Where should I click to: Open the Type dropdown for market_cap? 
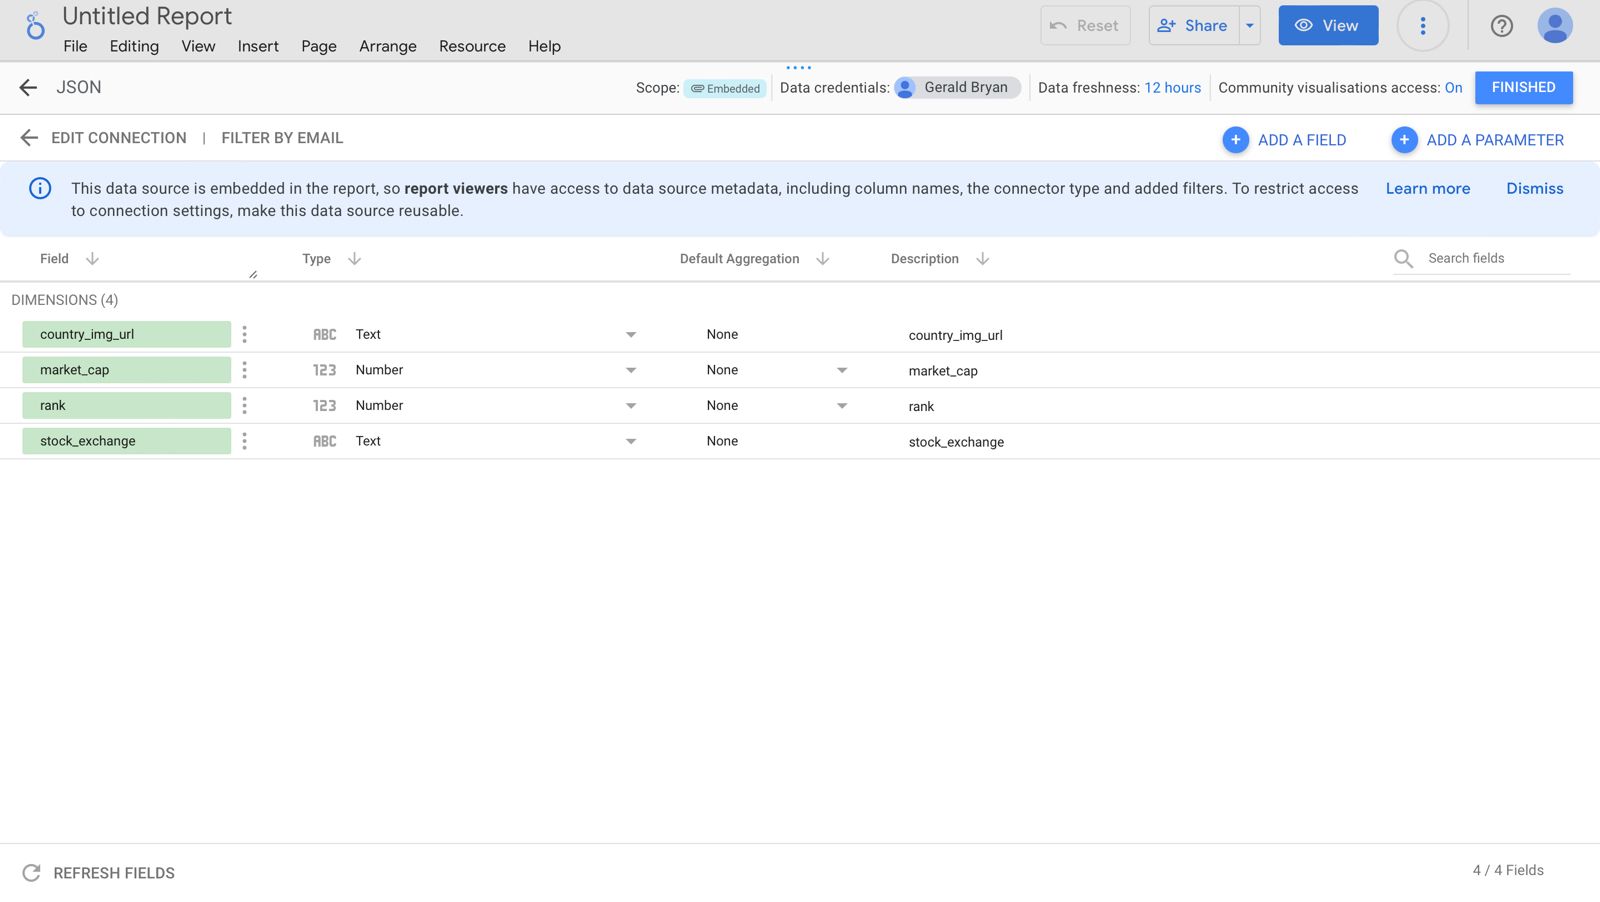[x=631, y=370]
